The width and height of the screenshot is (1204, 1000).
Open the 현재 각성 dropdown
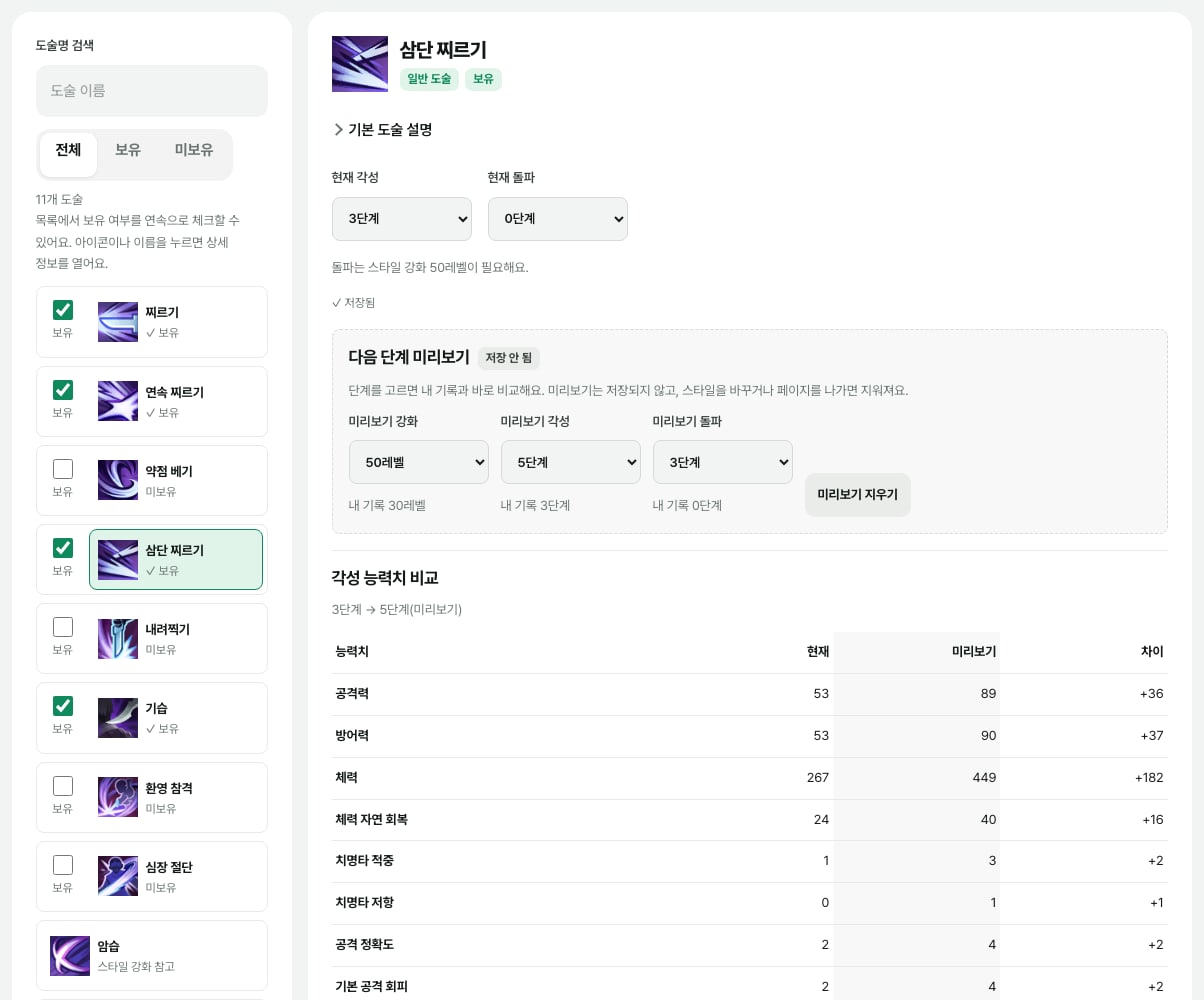[402, 219]
